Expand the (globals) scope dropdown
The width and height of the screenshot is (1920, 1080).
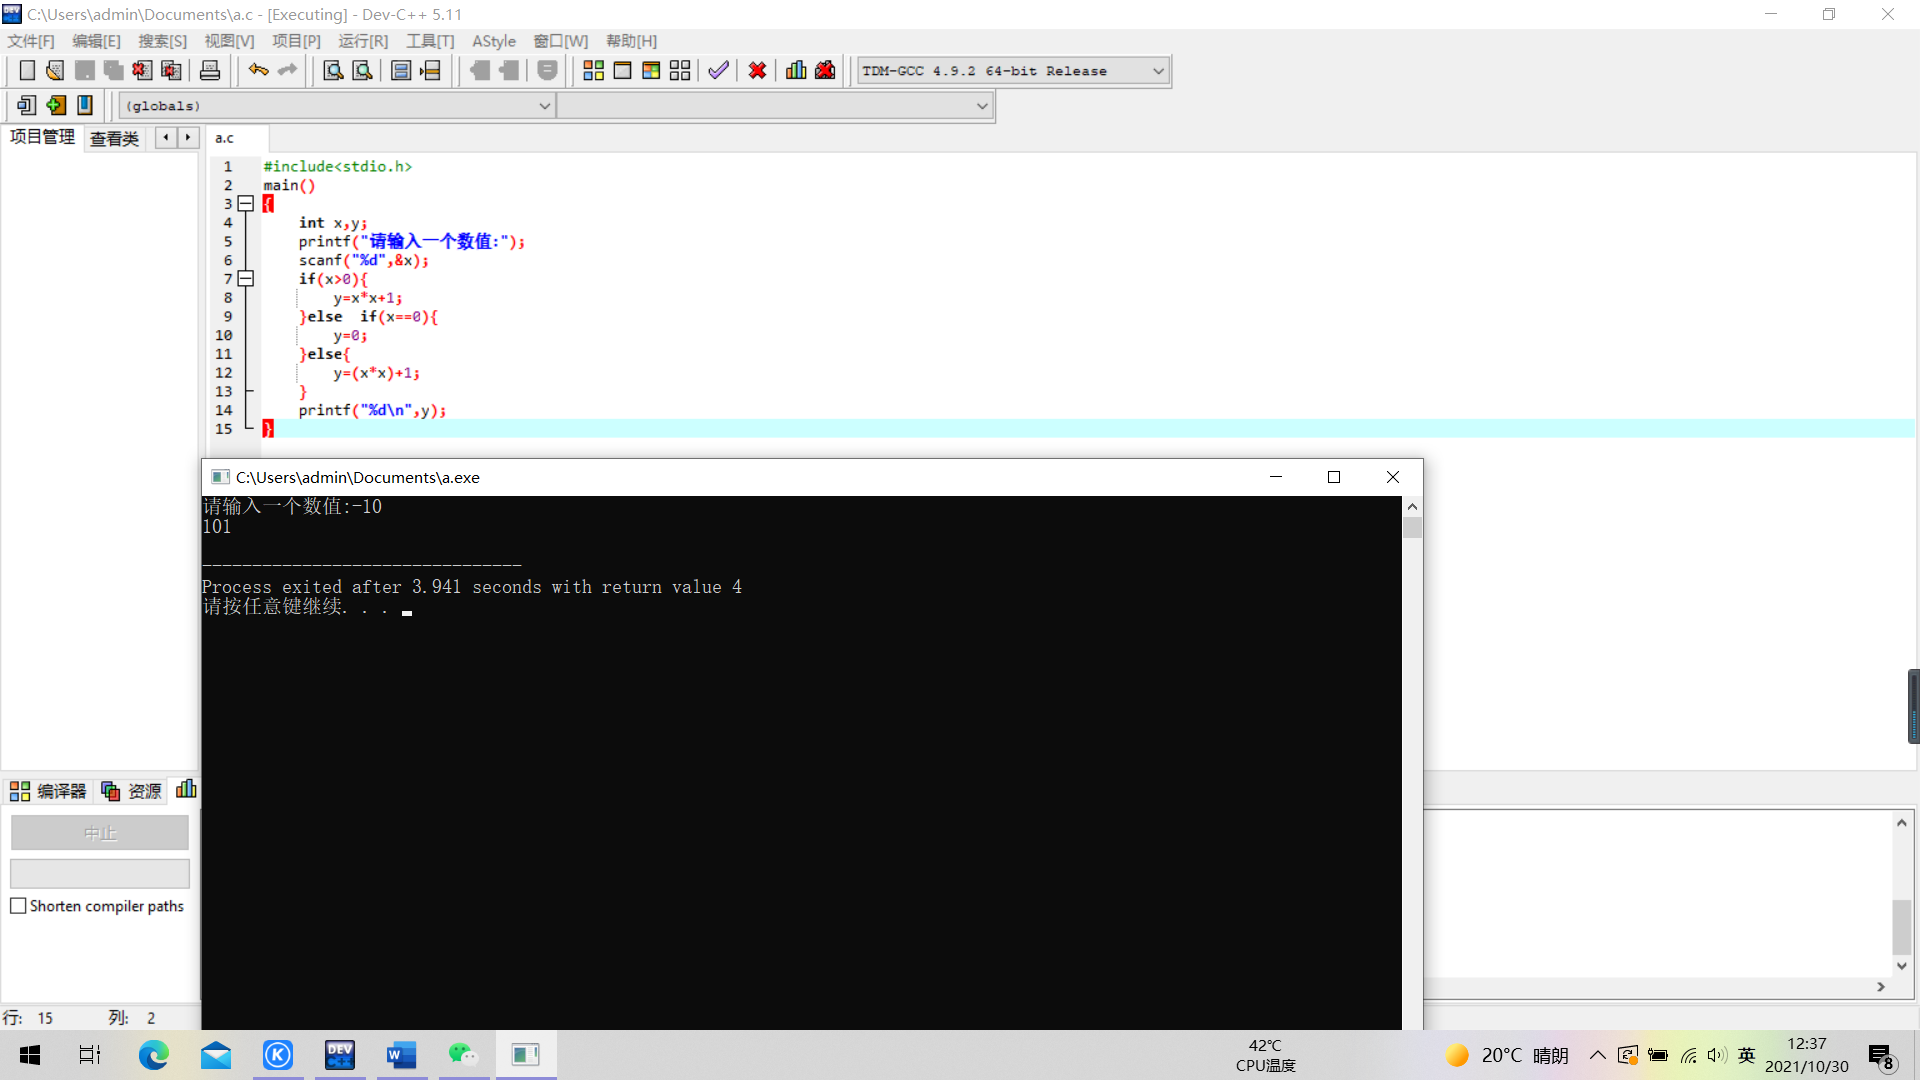coord(545,106)
